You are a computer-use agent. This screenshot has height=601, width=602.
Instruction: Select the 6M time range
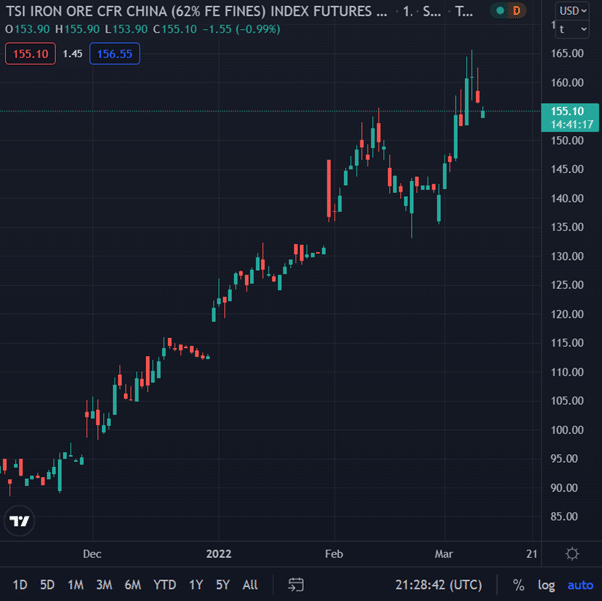[133, 585]
